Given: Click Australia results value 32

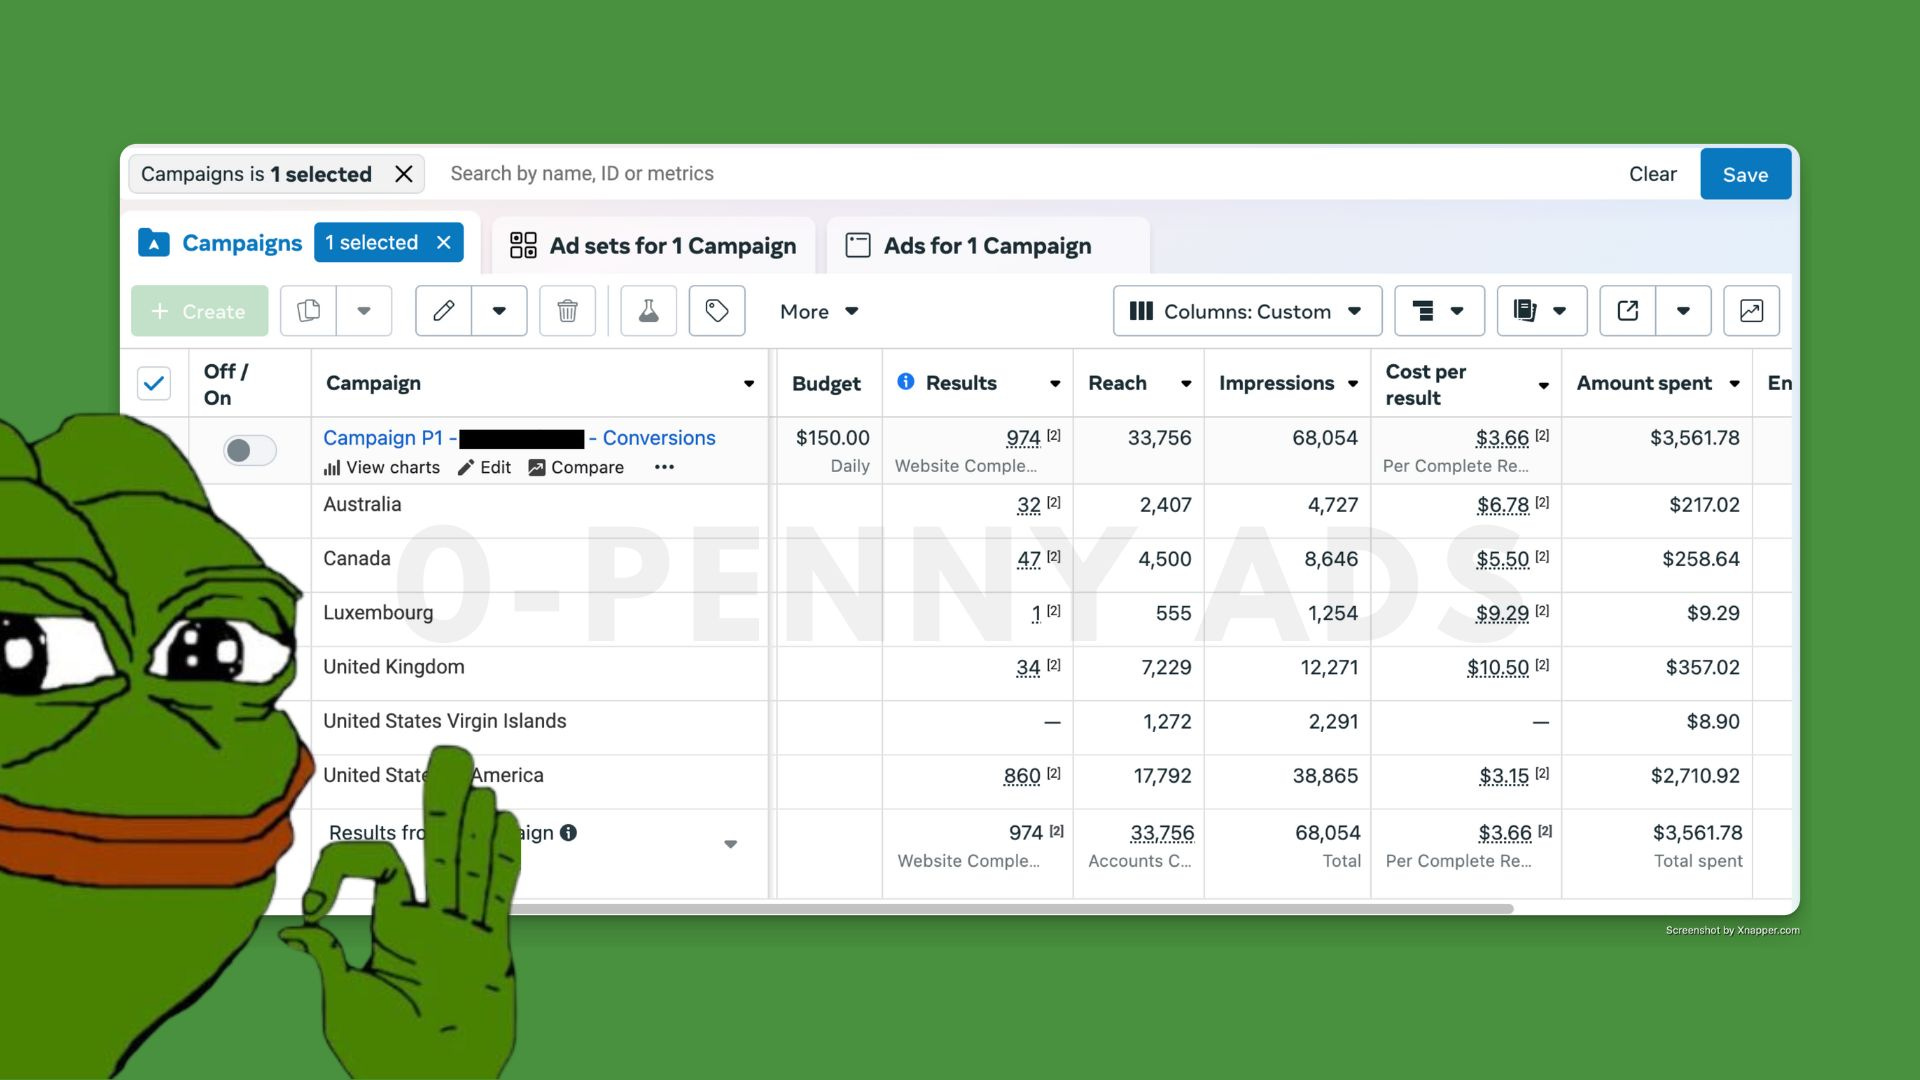Looking at the screenshot, I should click(1029, 505).
